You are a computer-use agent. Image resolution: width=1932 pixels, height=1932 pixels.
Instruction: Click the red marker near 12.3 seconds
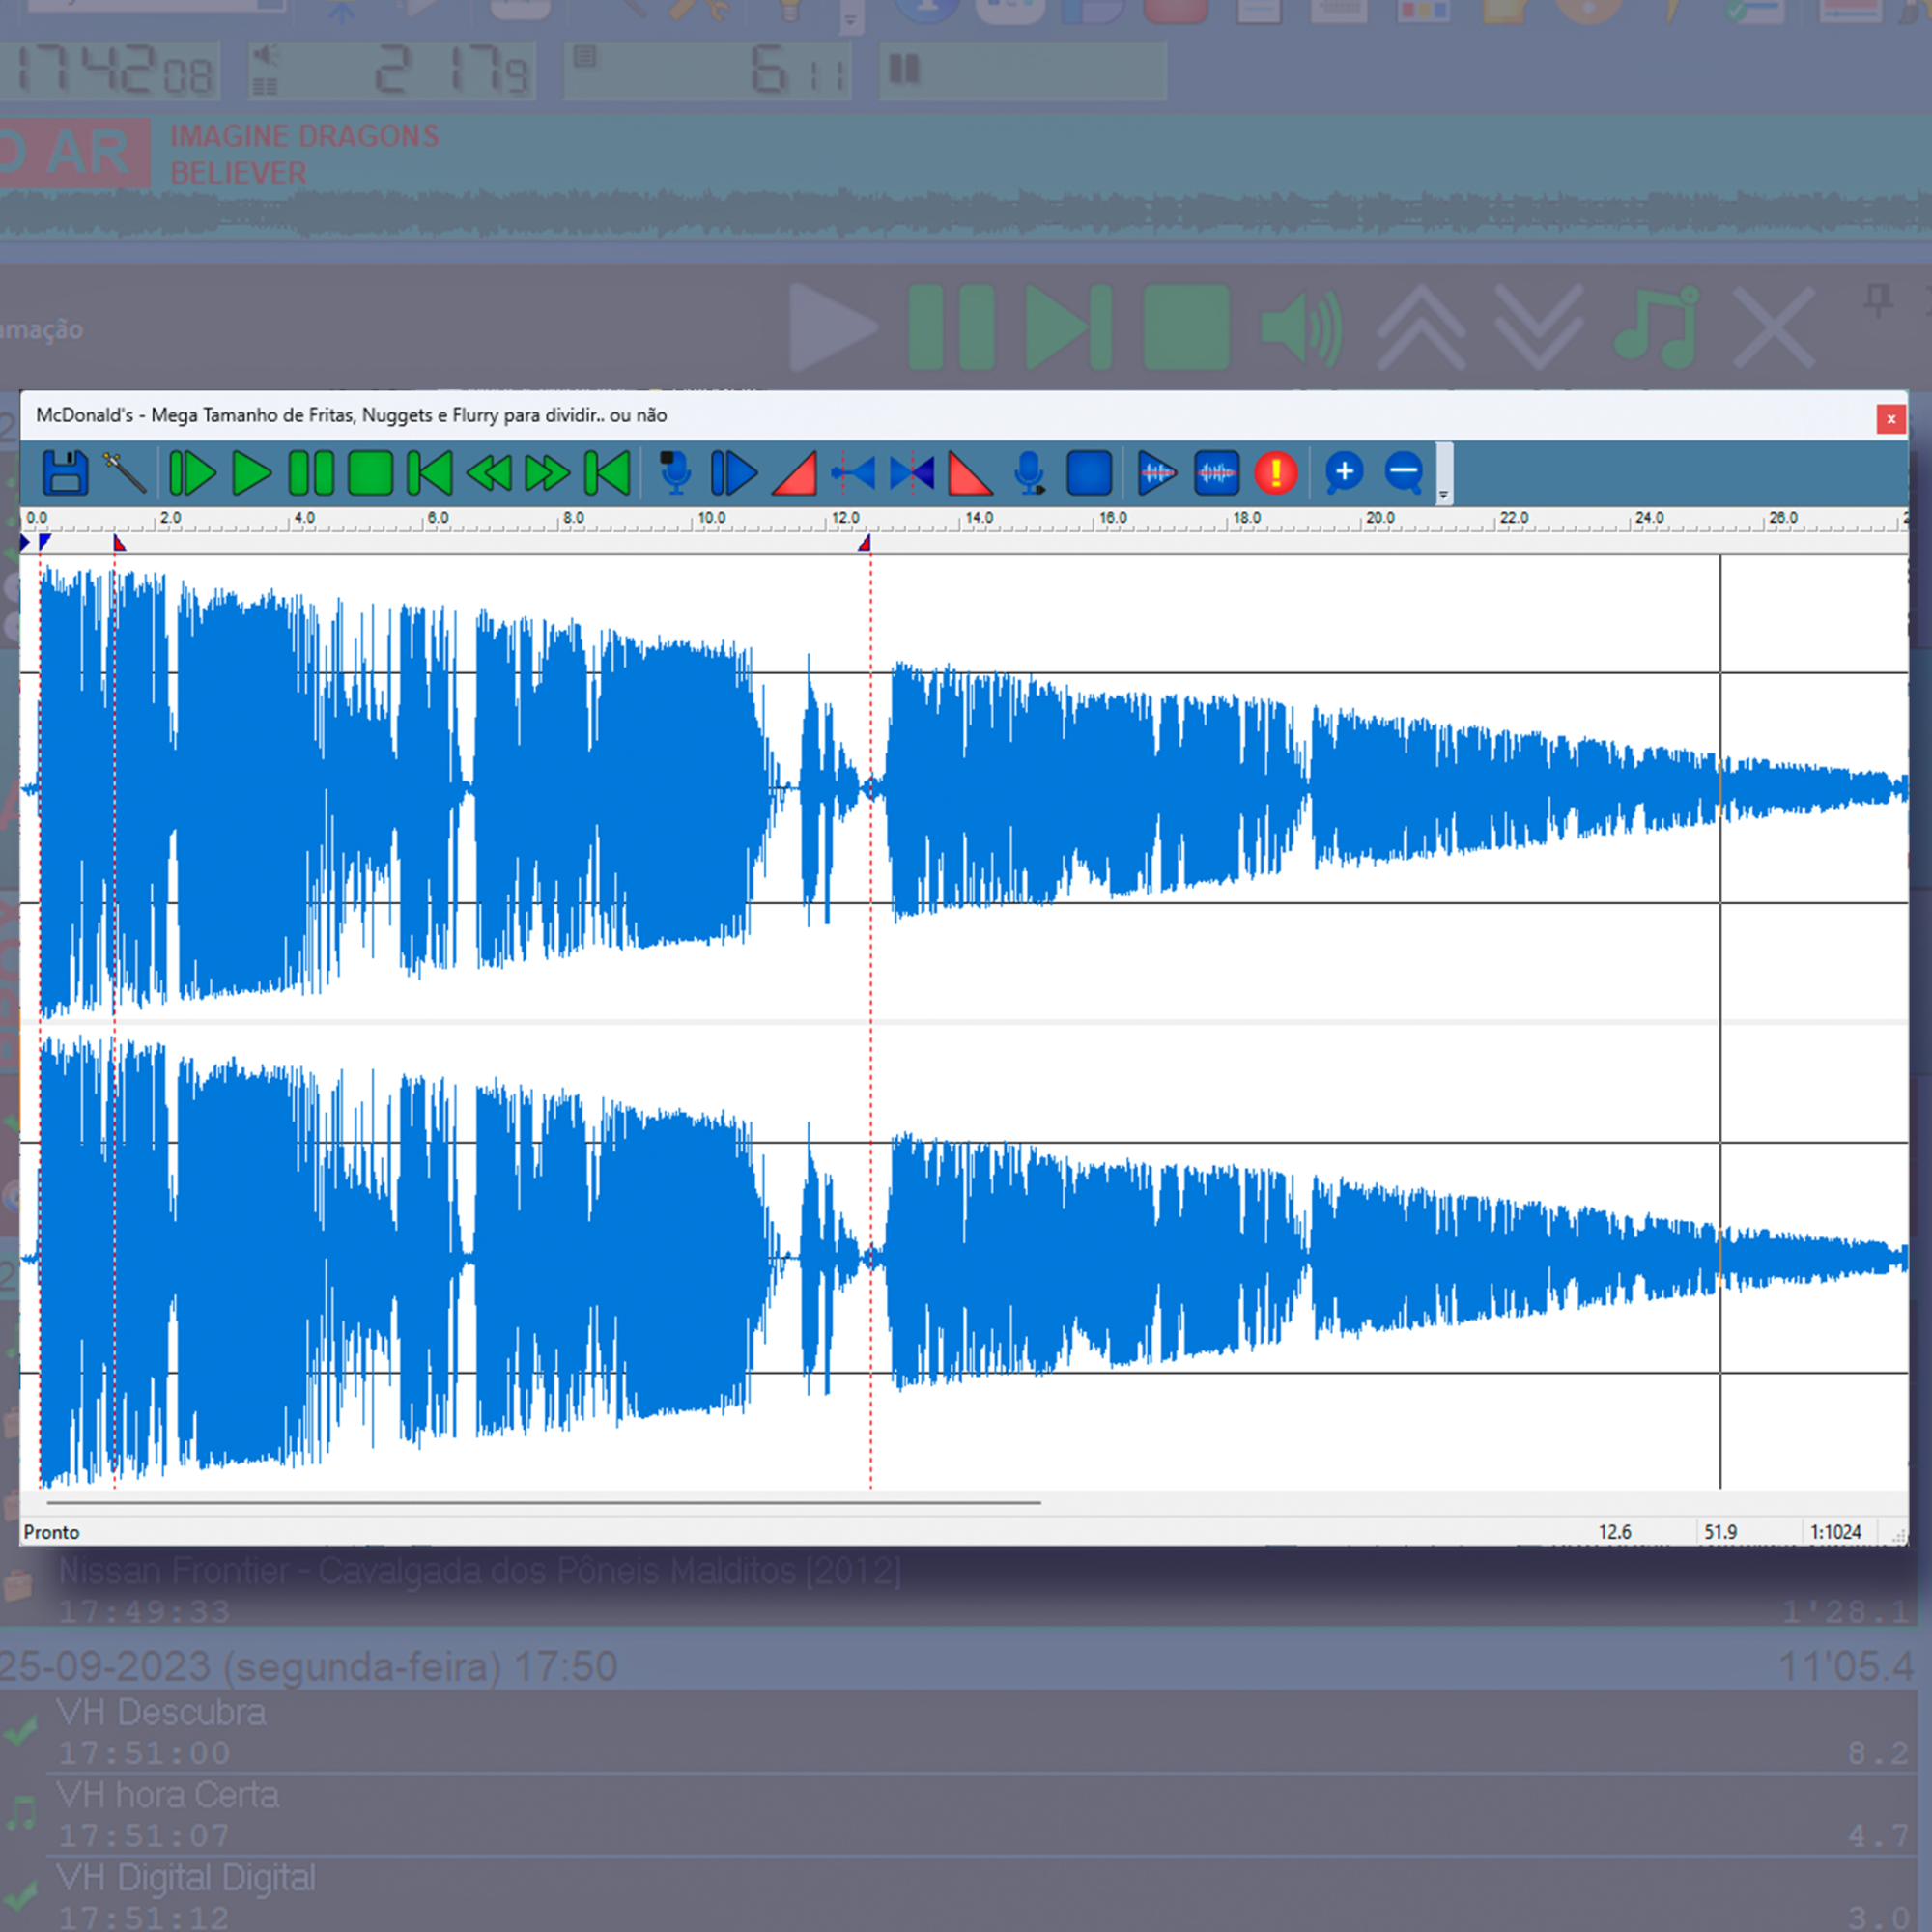coord(865,543)
